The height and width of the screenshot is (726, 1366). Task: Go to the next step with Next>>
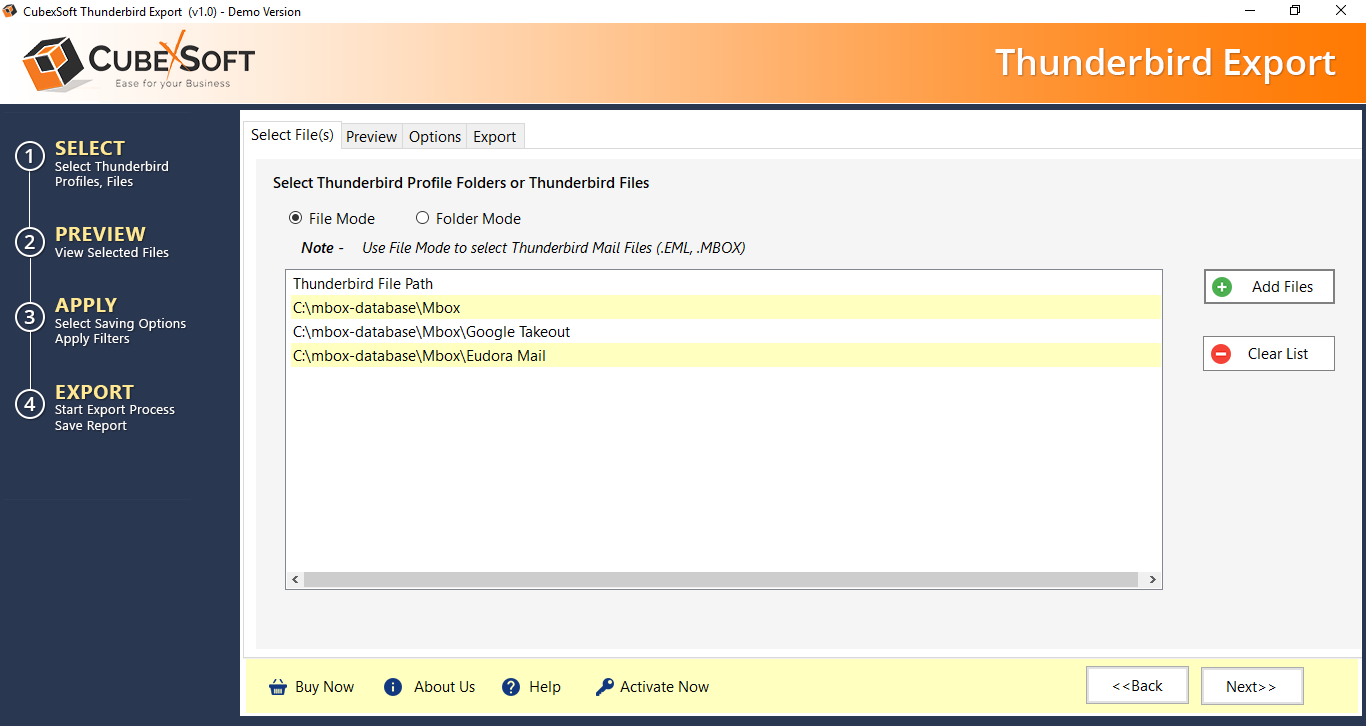1252,686
